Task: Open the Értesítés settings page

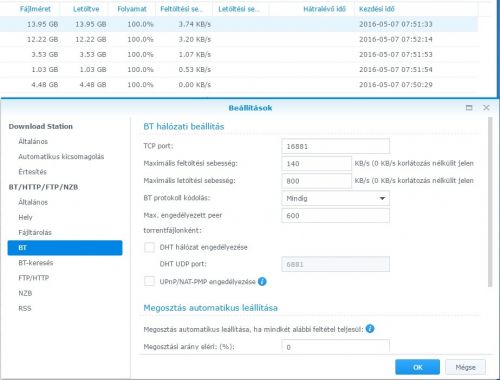Action: [x=32, y=172]
